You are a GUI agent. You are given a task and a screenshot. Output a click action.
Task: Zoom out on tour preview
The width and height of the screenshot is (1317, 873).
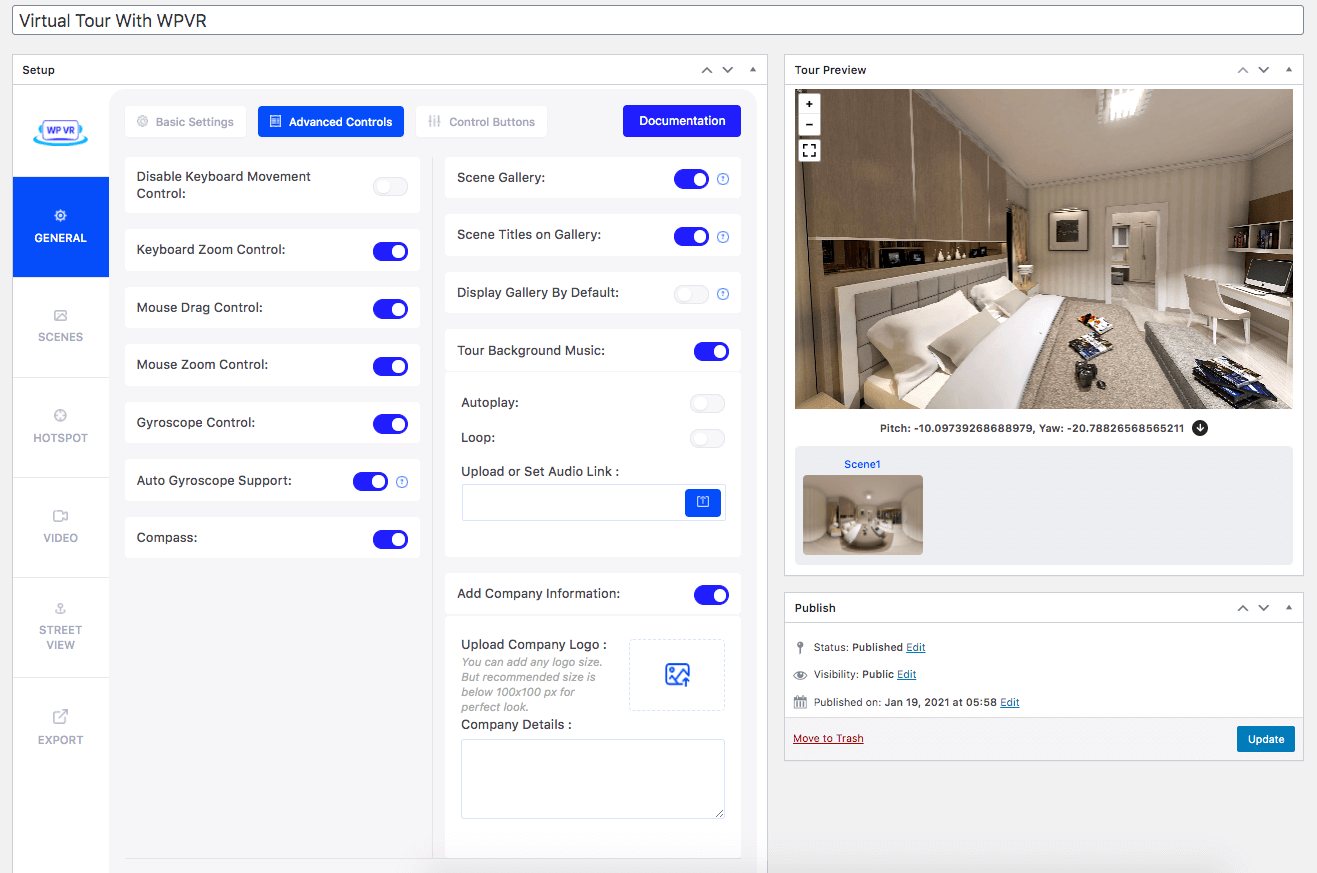point(809,125)
